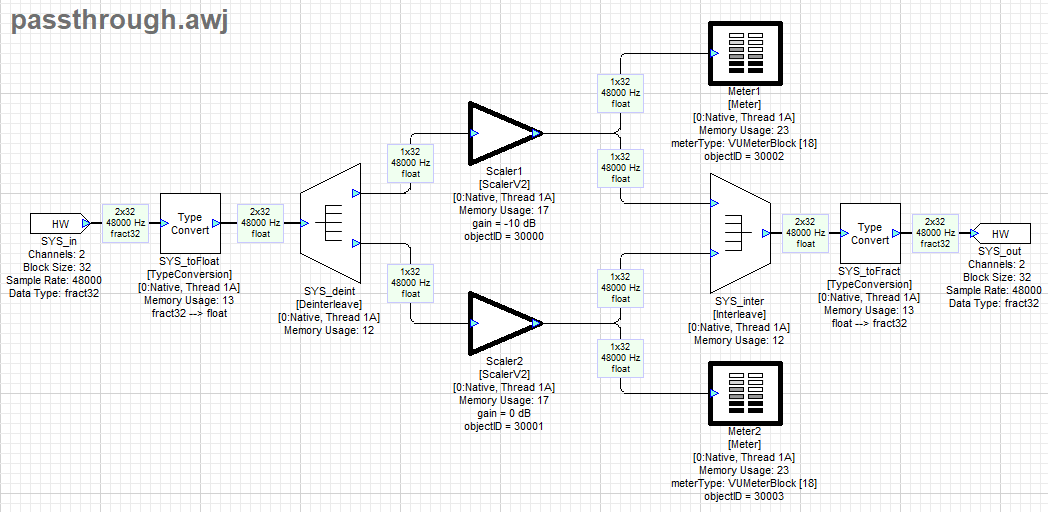Click the Meter1 VU meter block

[743, 53]
